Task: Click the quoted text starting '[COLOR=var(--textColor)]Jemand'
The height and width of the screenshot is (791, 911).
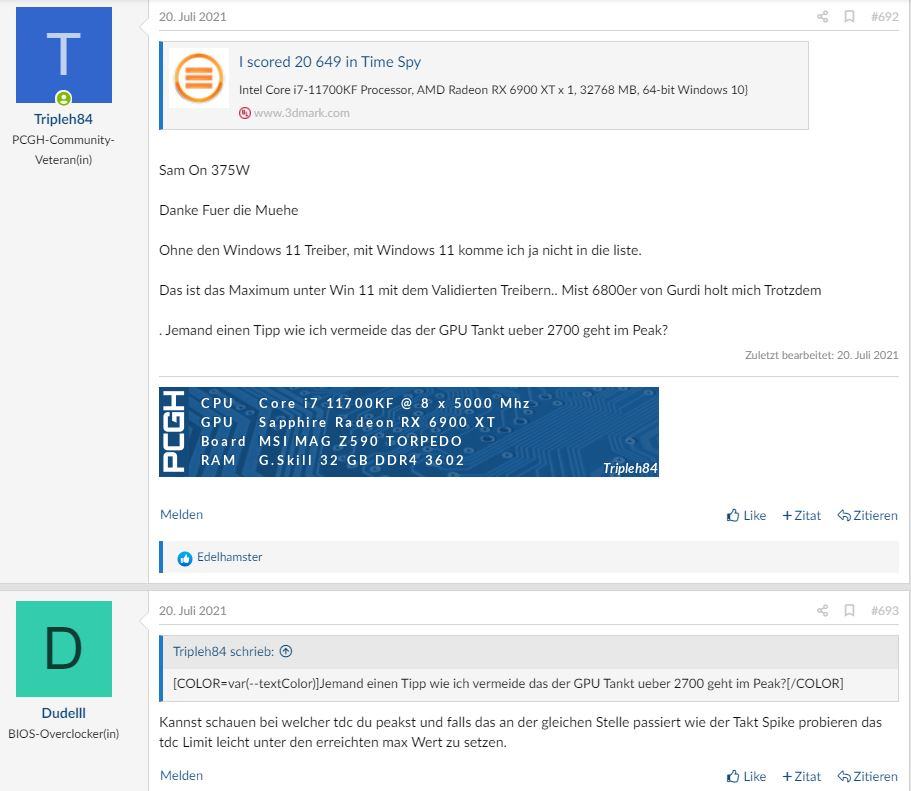Action: point(508,683)
